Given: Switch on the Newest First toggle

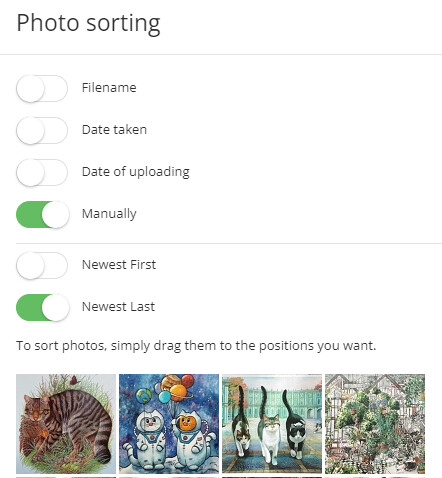Looking at the screenshot, I should 42,265.
